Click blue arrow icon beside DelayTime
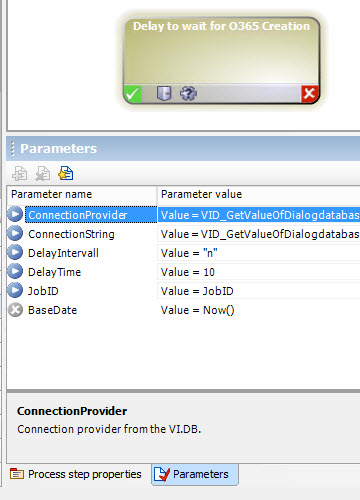This screenshot has height=500, width=360. tap(15, 271)
